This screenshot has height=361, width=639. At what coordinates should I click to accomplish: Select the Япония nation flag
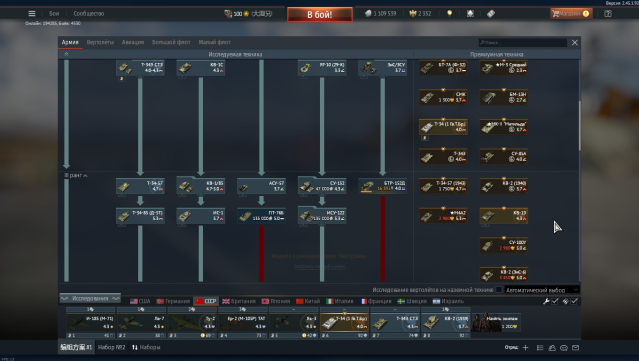[275, 301]
